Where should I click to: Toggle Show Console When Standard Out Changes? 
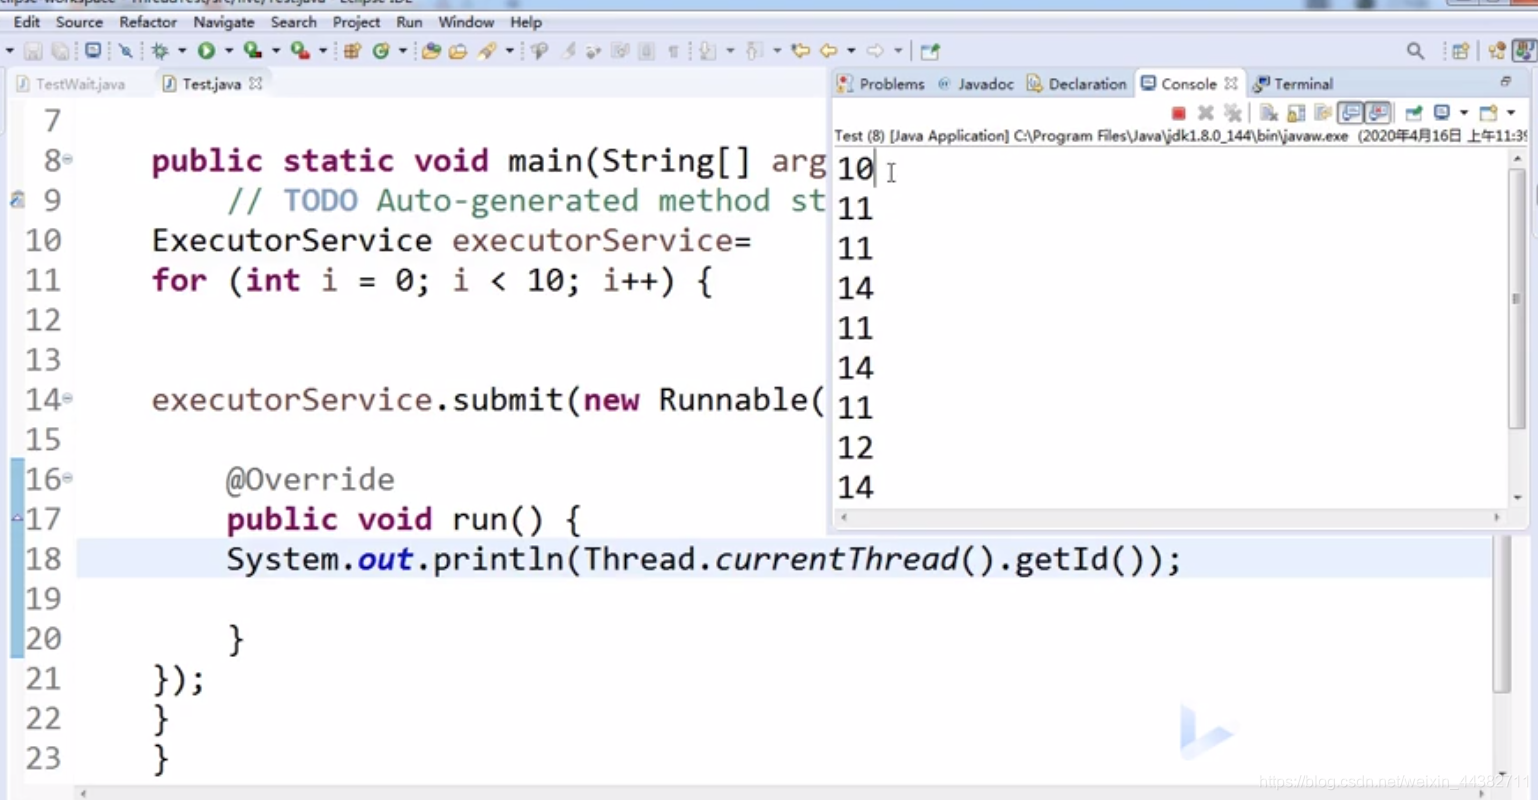click(1350, 113)
